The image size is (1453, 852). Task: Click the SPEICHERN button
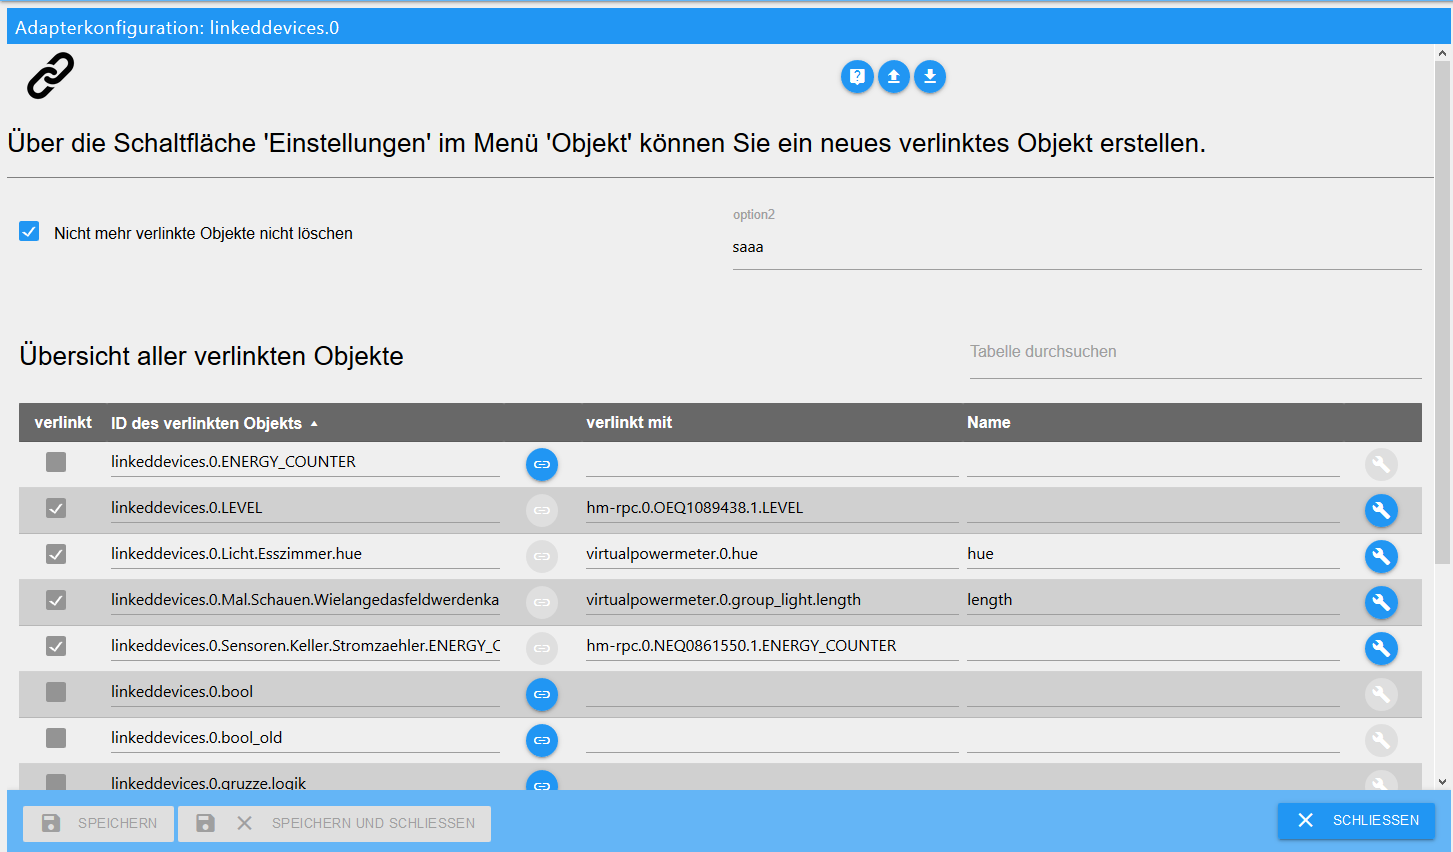(x=99, y=823)
